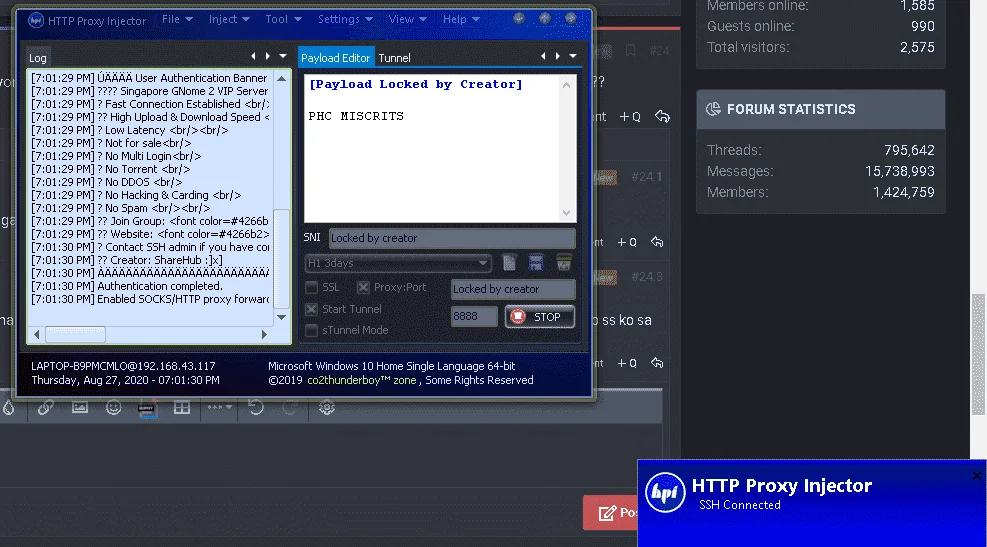Viewport: 987px width, 547px height.
Task: Click the Forum Statistics chart icon
Action: [713, 109]
